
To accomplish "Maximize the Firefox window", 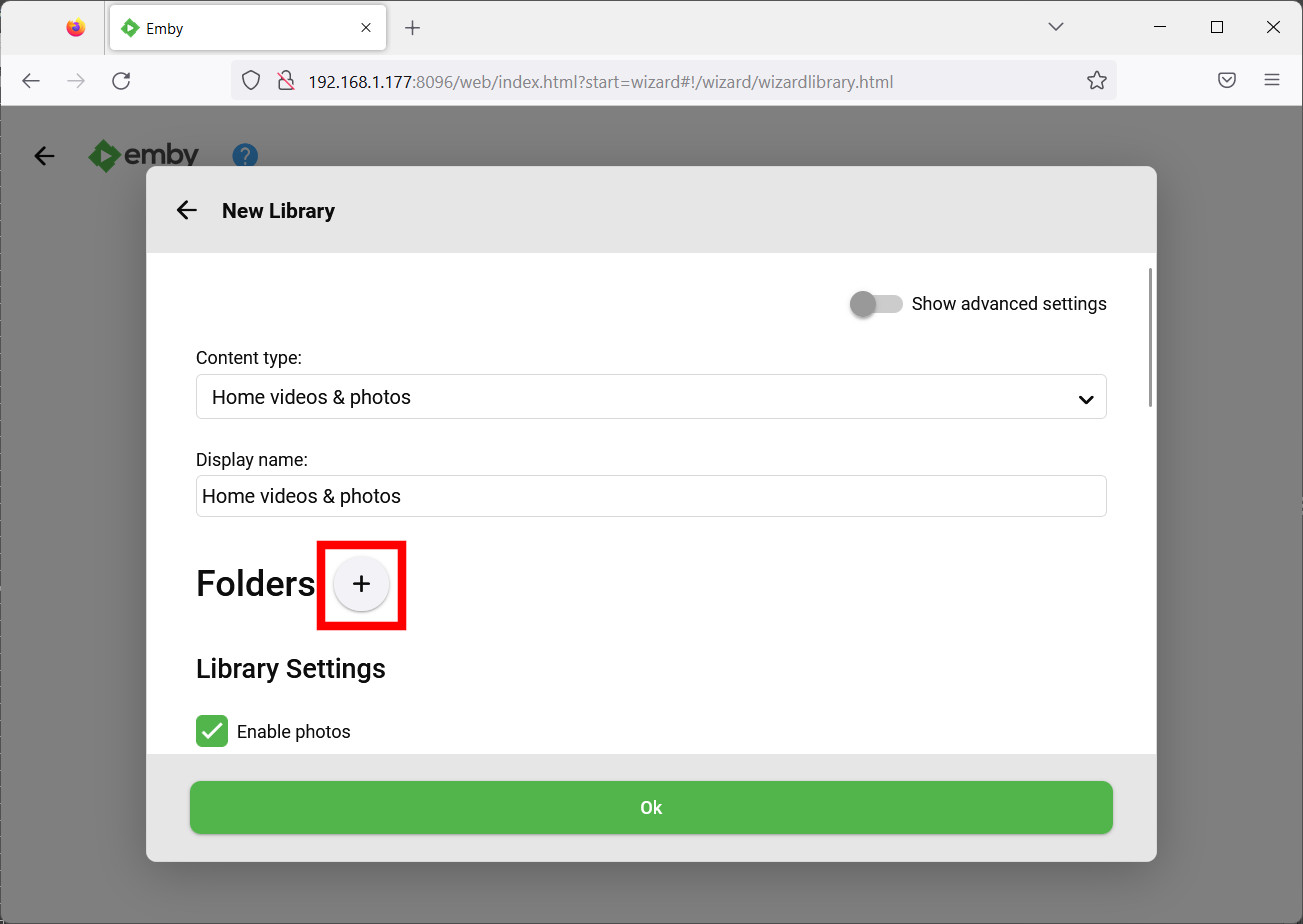I will [1217, 28].
